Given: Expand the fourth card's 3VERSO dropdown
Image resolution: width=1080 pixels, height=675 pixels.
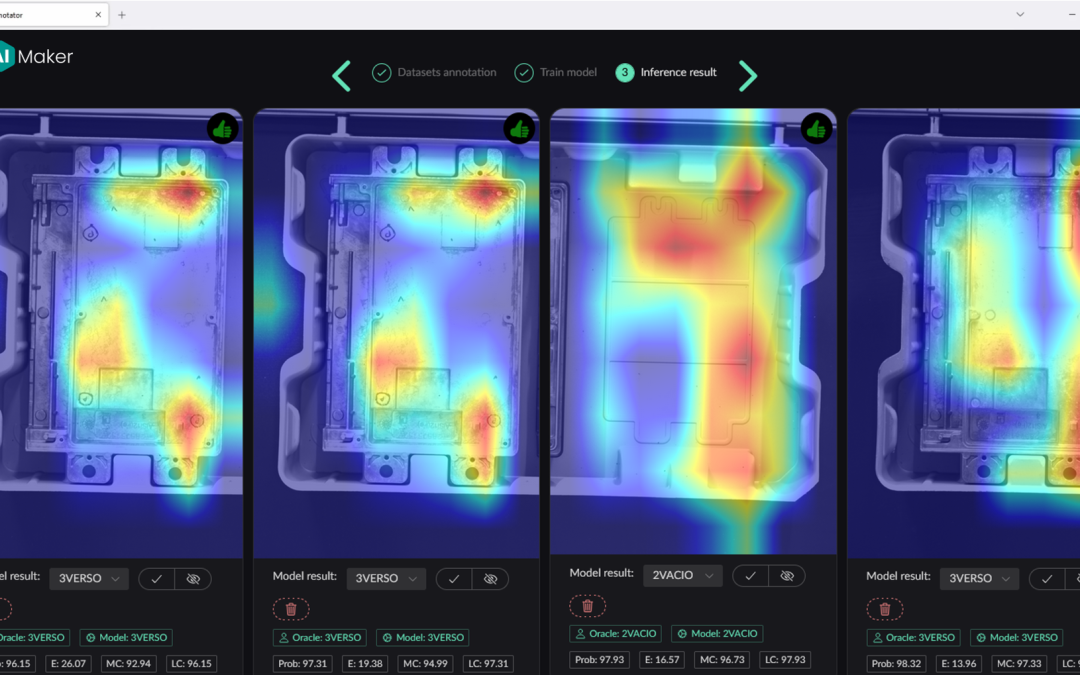Looking at the screenshot, I should click(979, 579).
